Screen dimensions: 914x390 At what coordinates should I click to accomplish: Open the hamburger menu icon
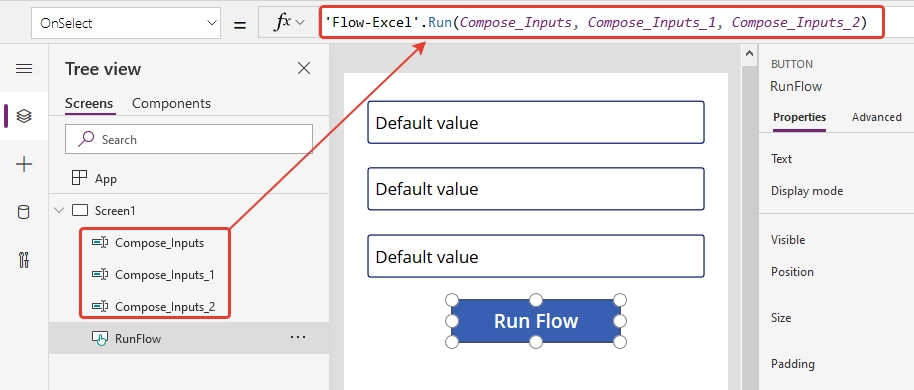24,69
